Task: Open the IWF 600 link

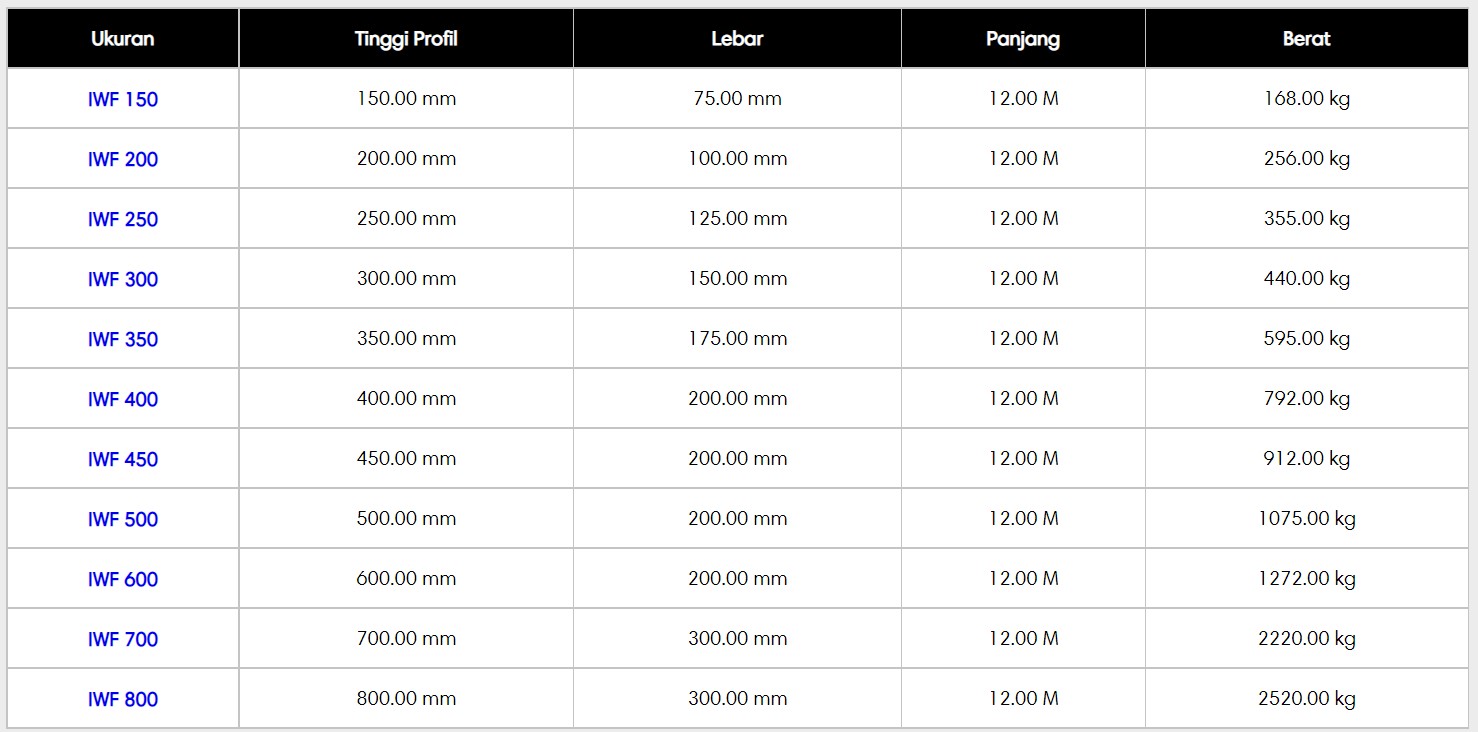Action: click(123, 579)
